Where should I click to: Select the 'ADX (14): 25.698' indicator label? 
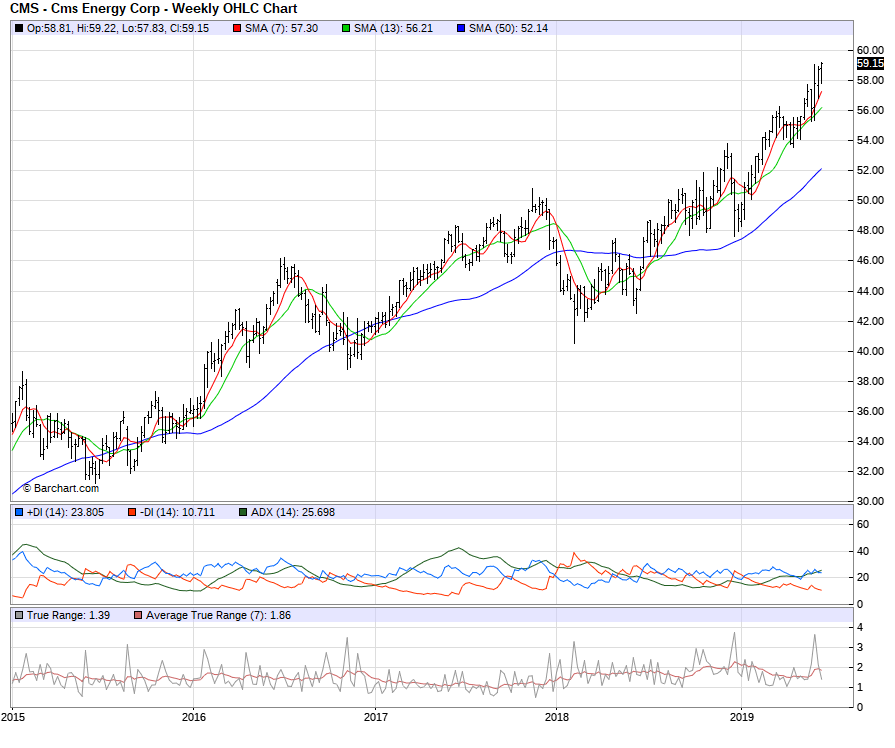click(293, 512)
